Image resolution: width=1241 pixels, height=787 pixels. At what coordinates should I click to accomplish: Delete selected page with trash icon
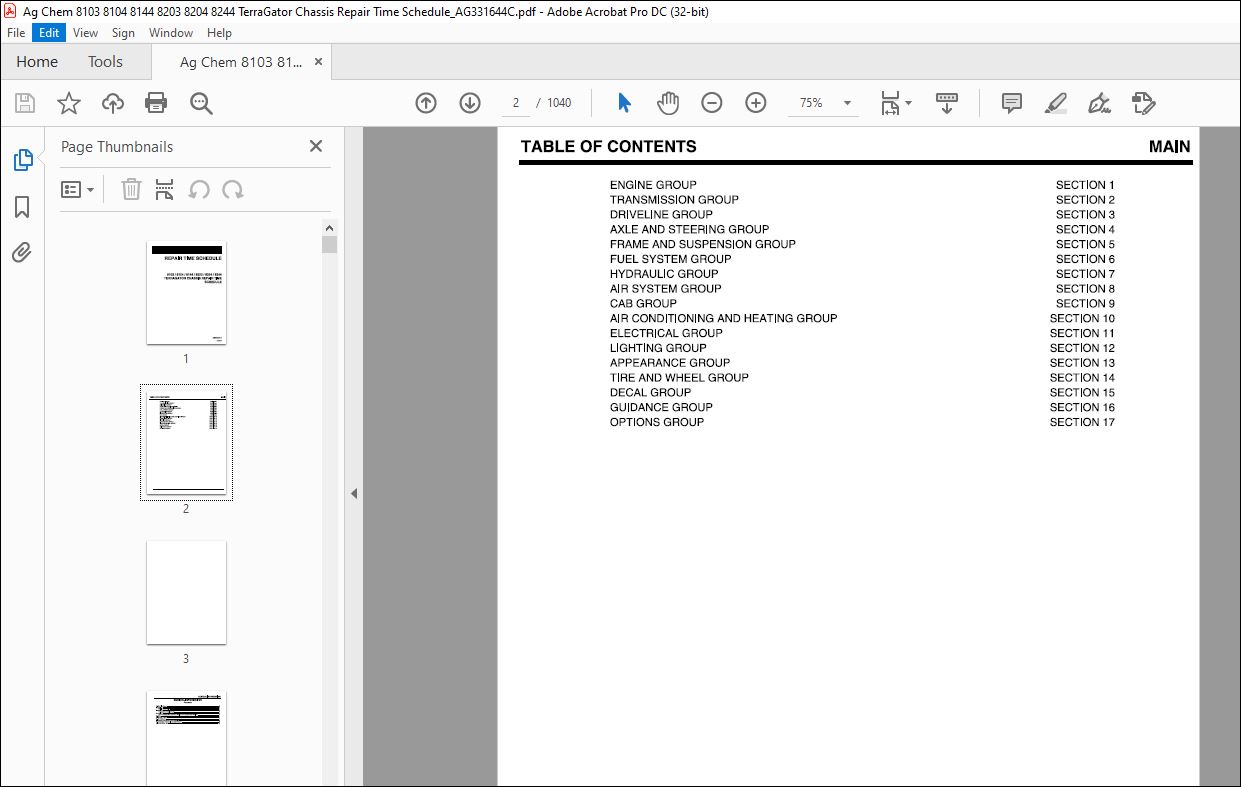tap(131, 189)
